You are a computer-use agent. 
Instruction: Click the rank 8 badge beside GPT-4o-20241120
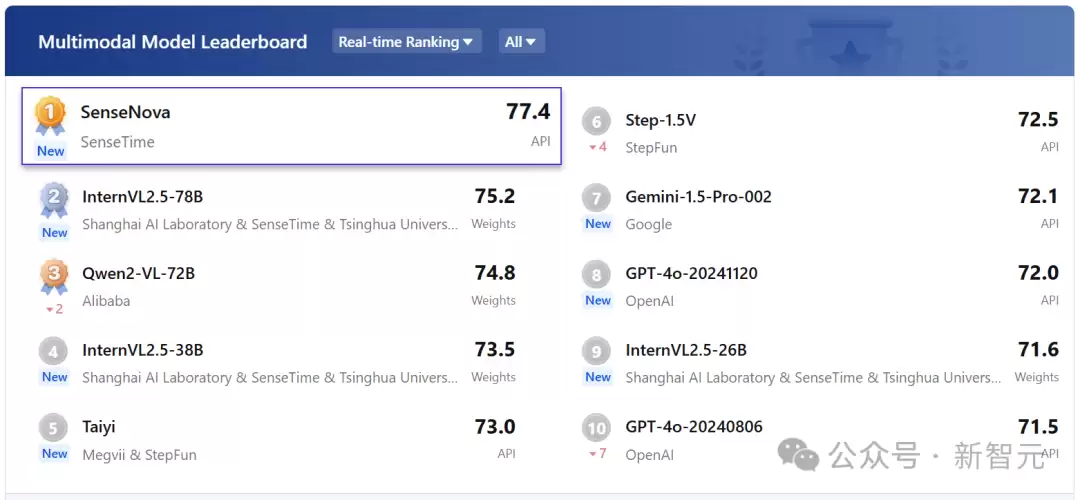point(596,276)
